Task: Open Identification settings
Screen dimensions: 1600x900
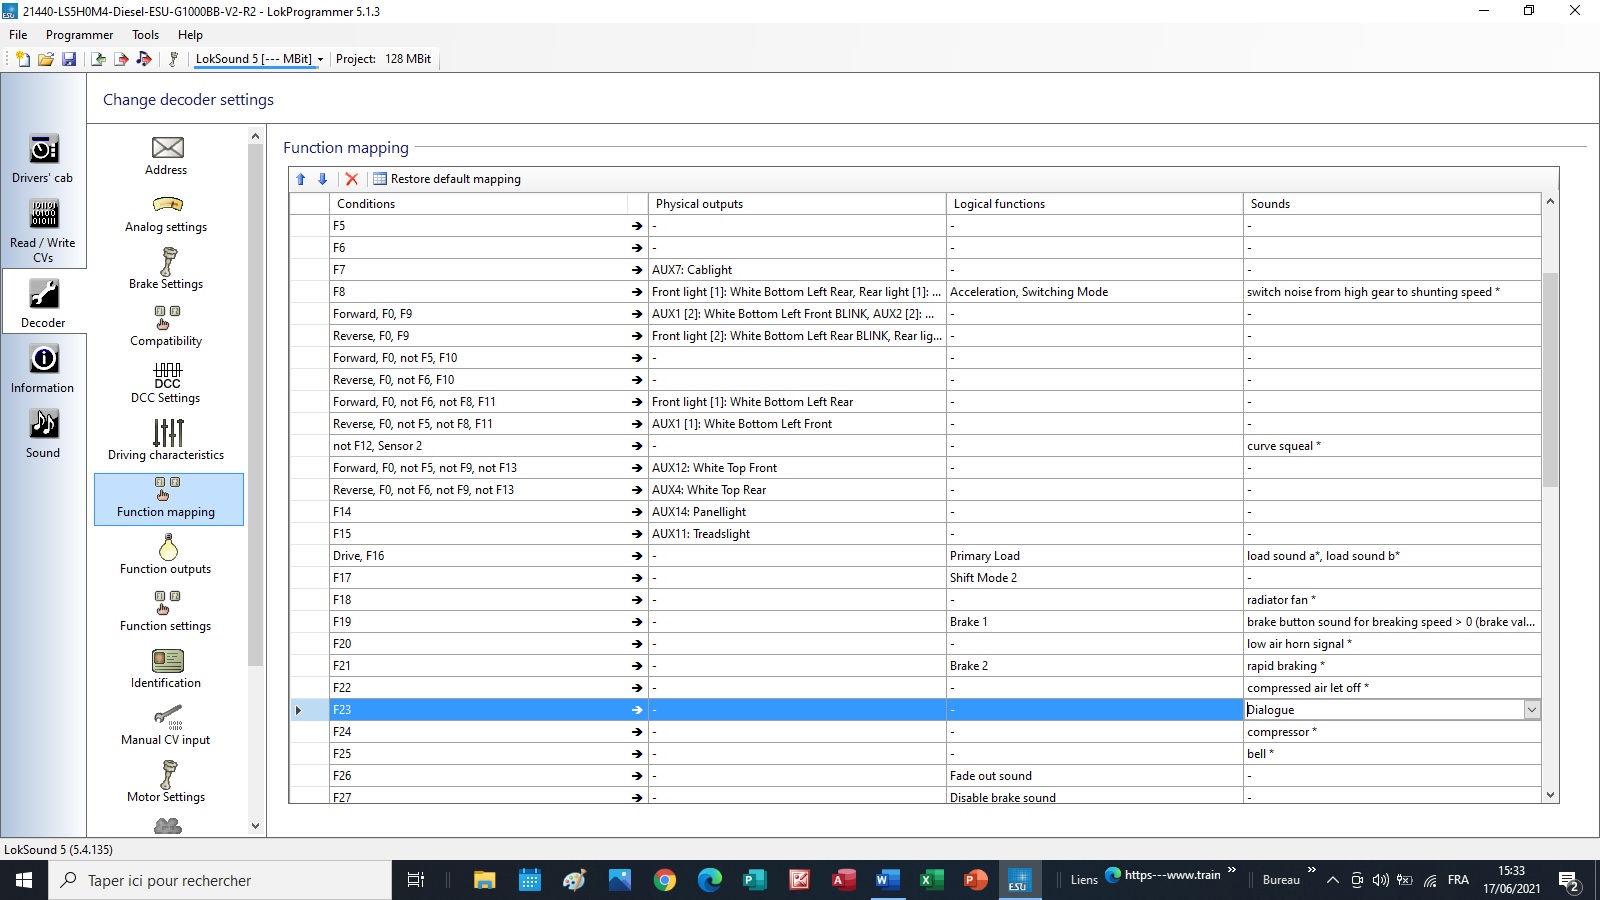Action: pyautogui.click(x=166, y=669)
